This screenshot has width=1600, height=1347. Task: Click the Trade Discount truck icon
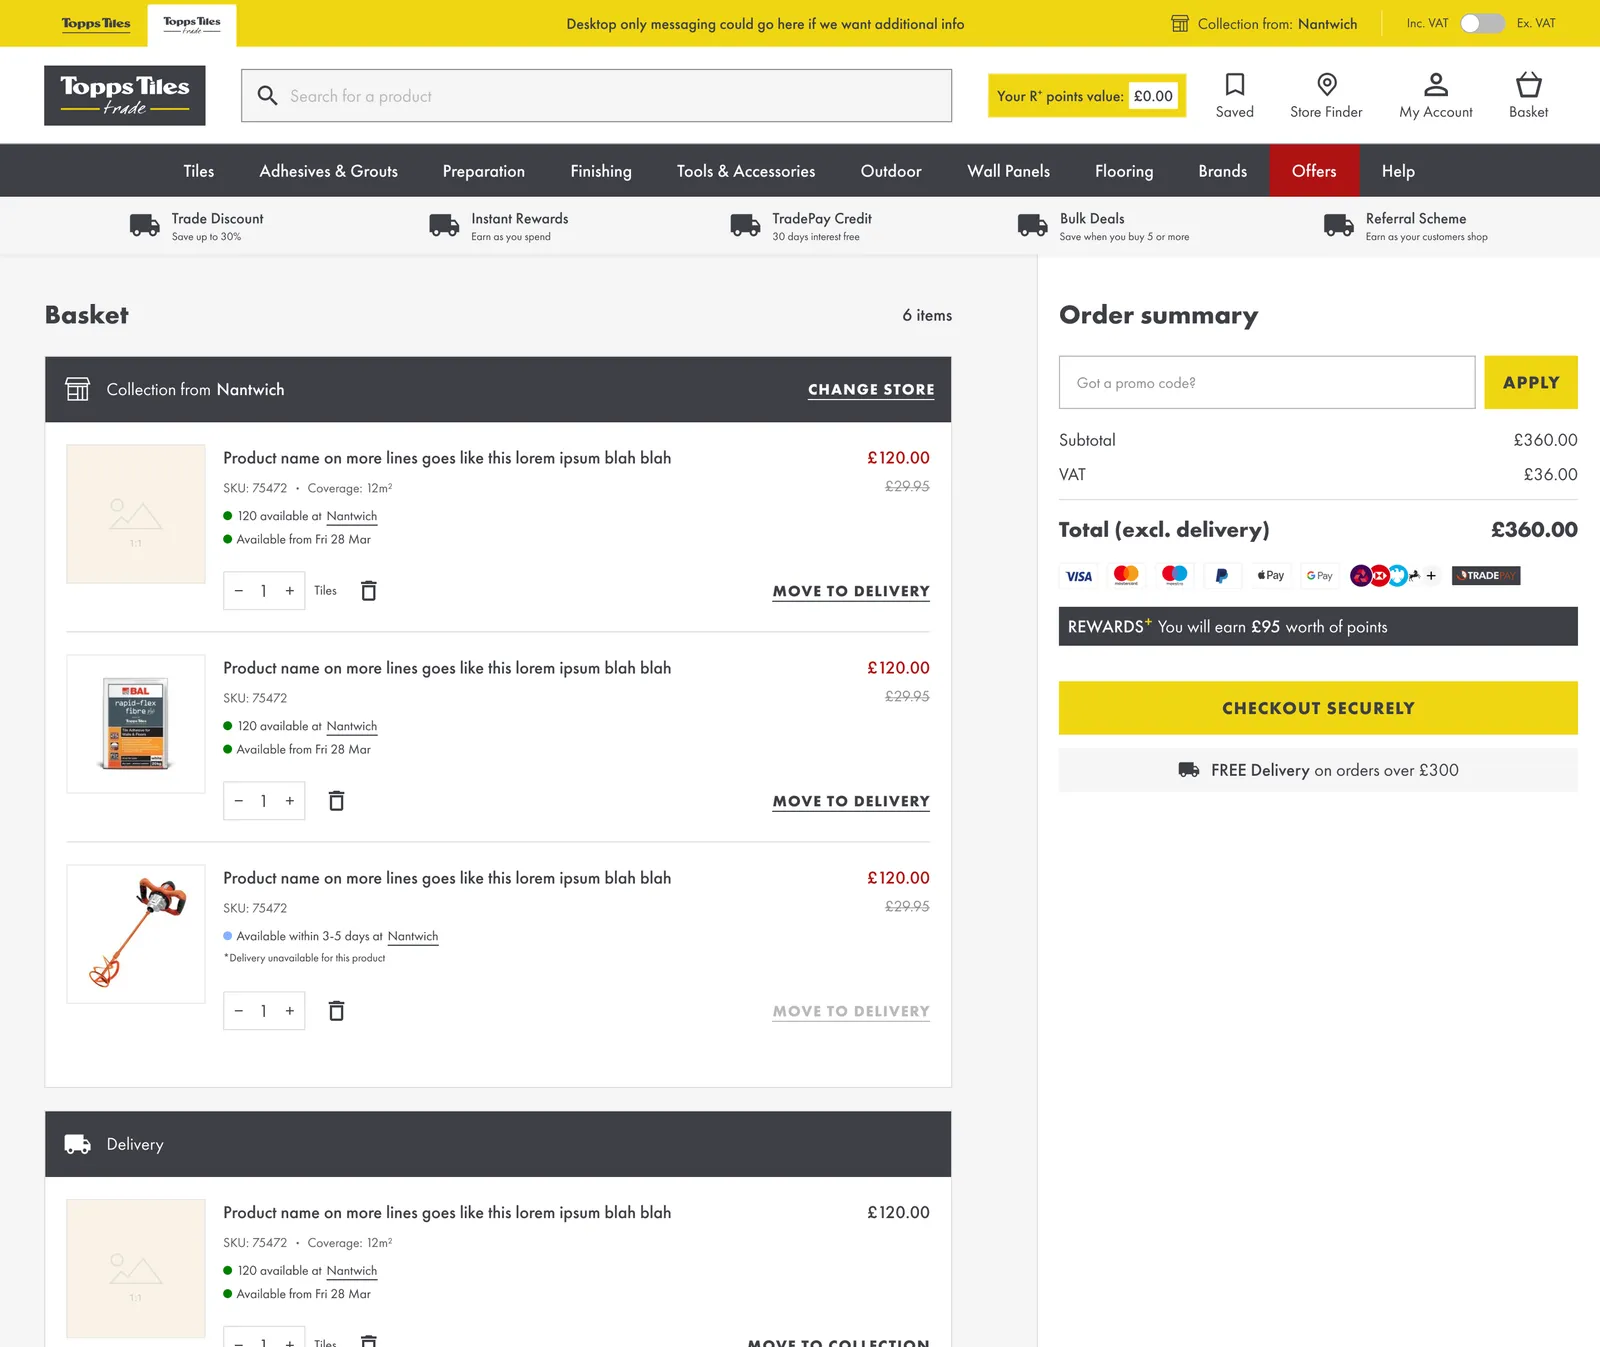point(145,226)
